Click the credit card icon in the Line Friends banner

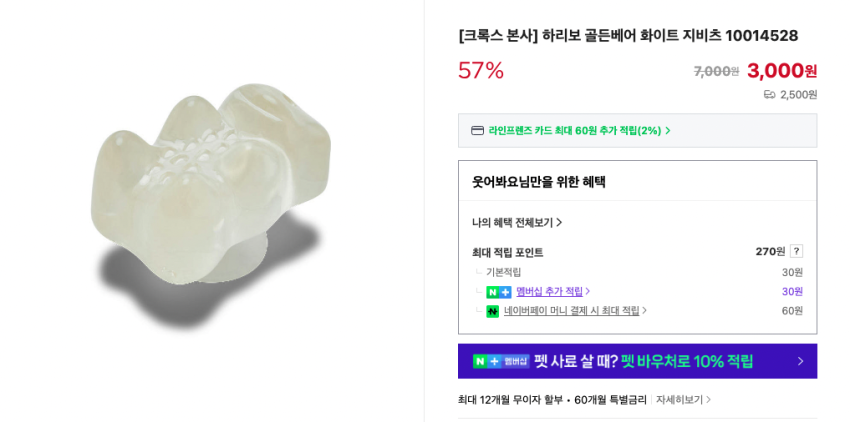477,130
